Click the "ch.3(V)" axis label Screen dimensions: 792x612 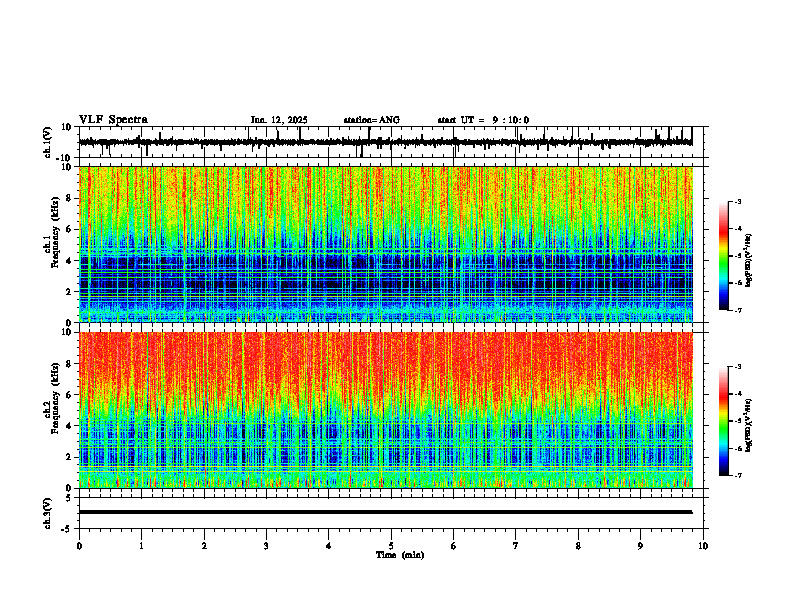coord(48,513)
